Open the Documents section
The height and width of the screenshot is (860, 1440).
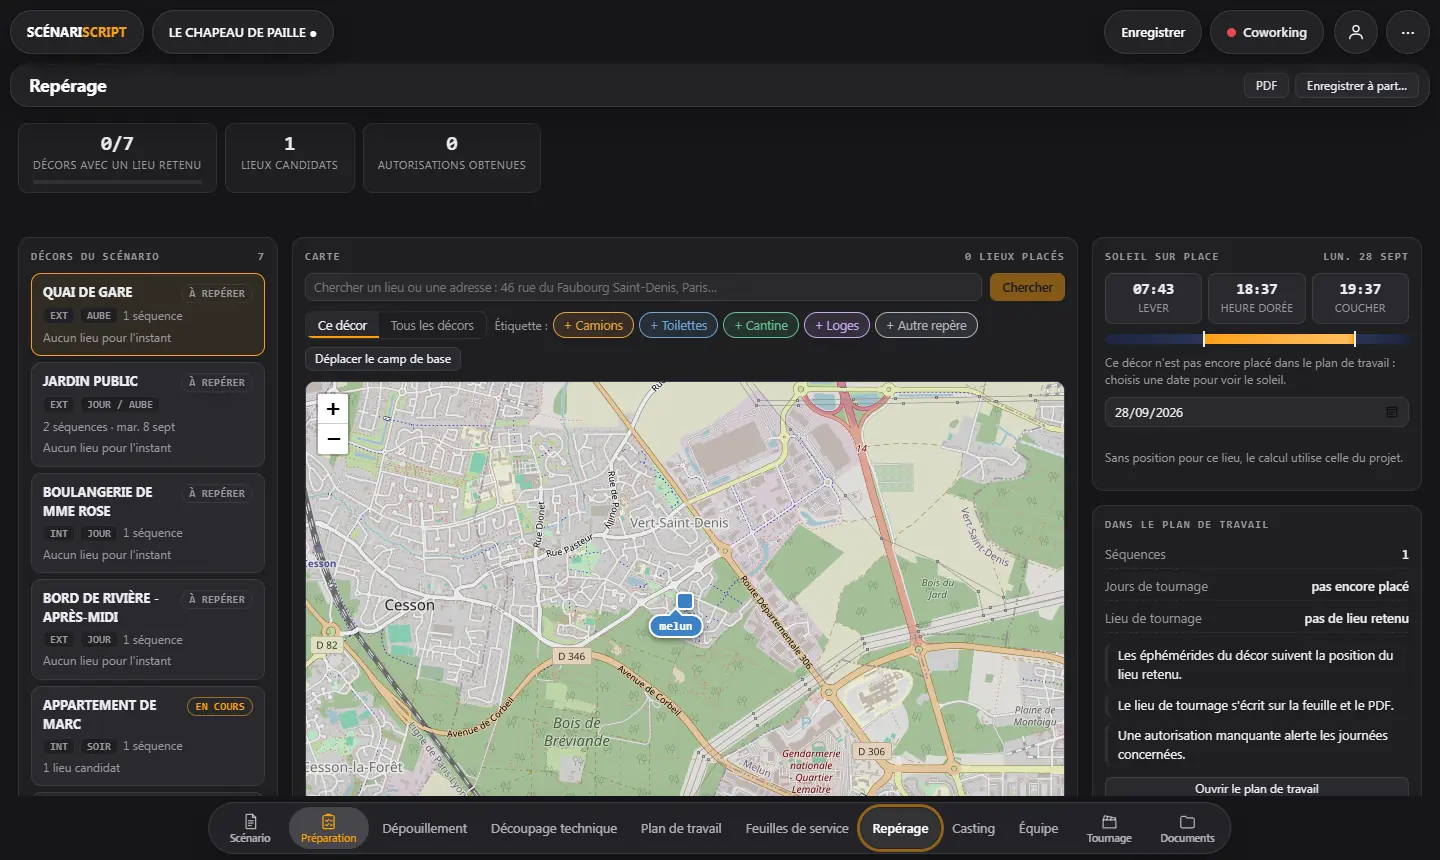pyautogui.click(x=1187, y=828)
